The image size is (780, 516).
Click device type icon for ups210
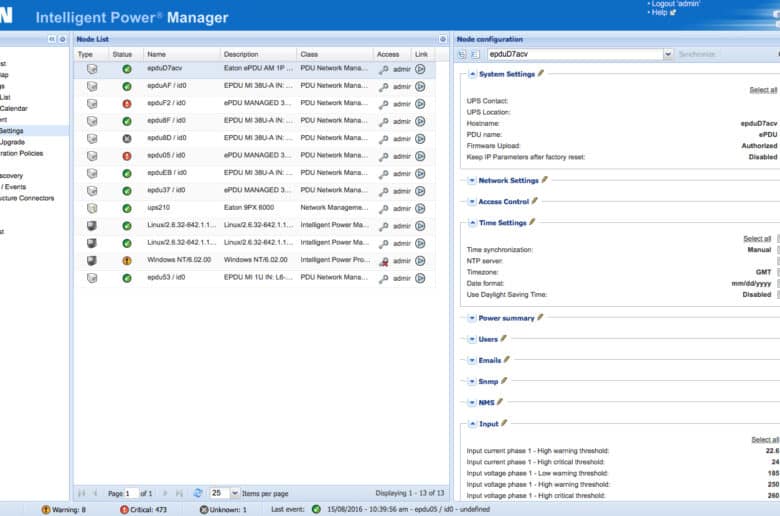click(x=92, y=208)
